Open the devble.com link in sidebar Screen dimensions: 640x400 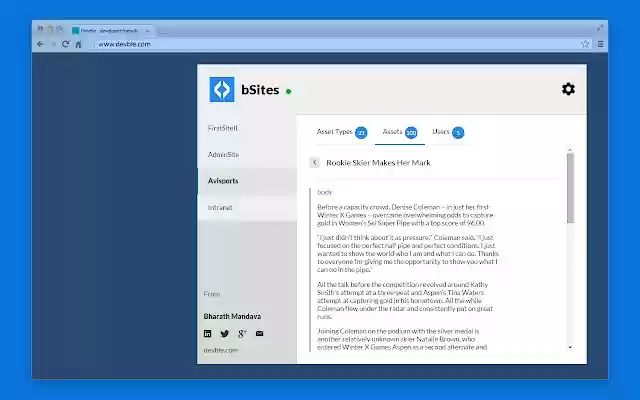click(x=221, y=350)
